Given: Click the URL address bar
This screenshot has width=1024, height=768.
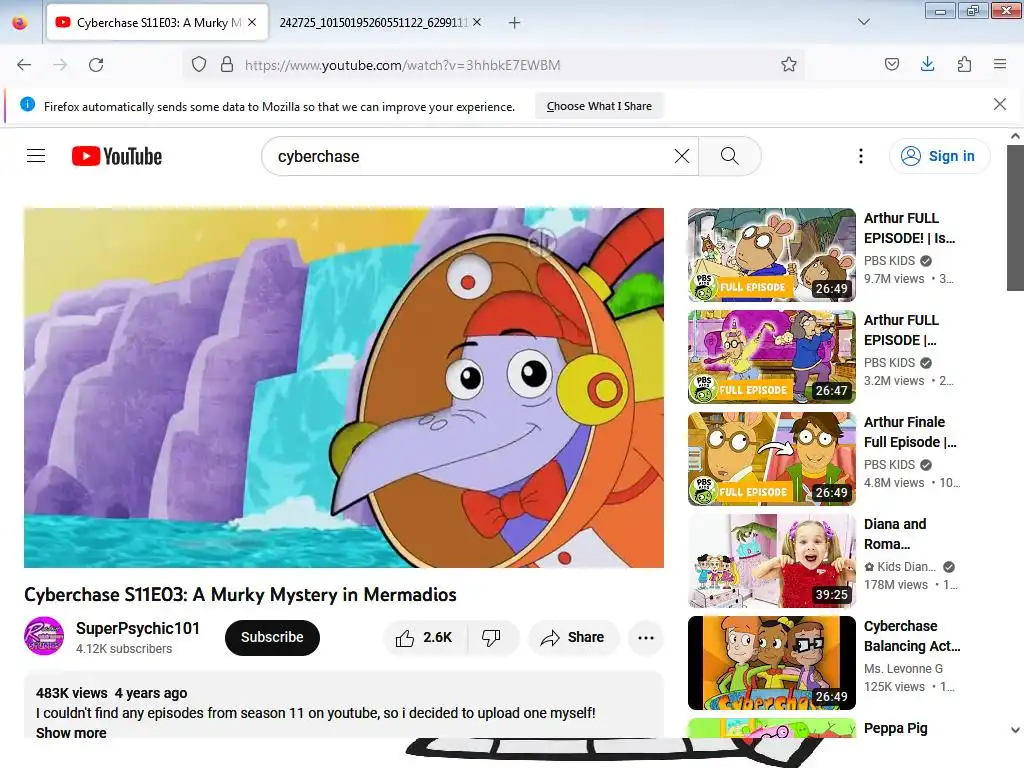Looking at the screenshot, I should [493, 65].
